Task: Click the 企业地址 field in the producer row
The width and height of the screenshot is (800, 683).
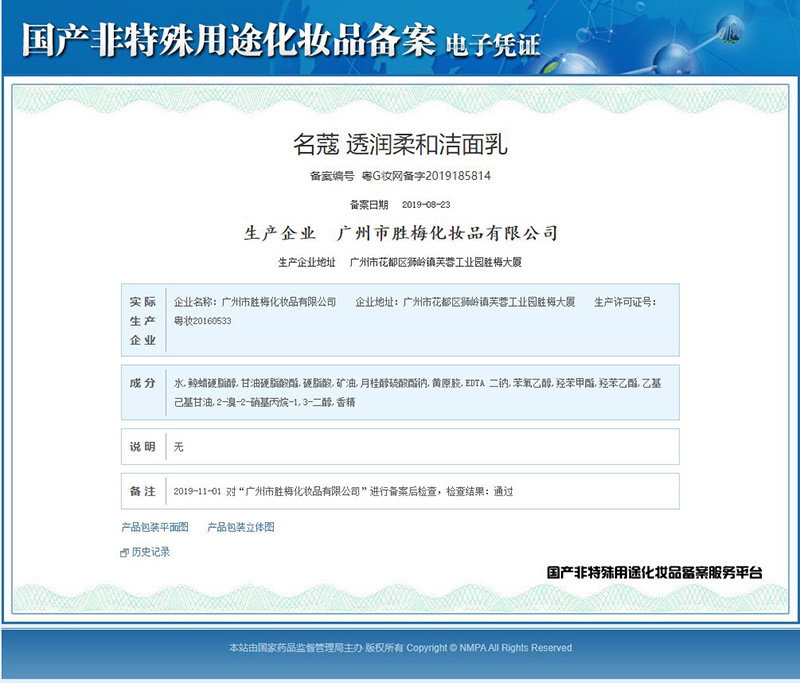Action: tap(465, 302)
